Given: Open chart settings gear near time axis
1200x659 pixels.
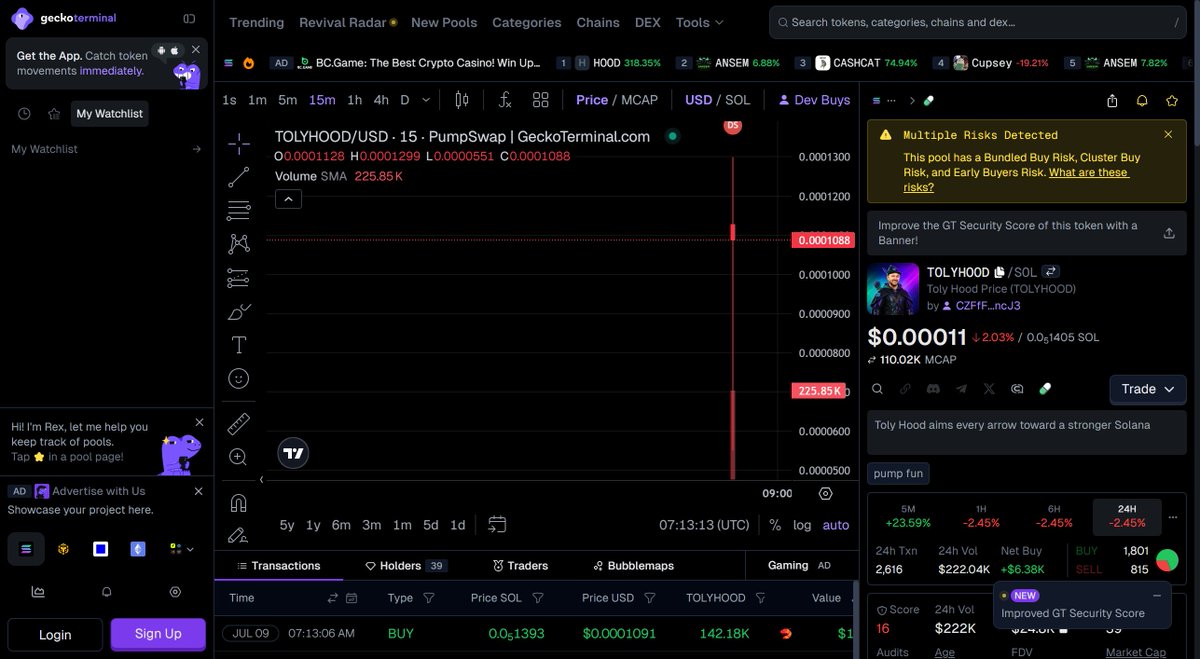Looking at the screenshot, I should (x=825, y=493).
